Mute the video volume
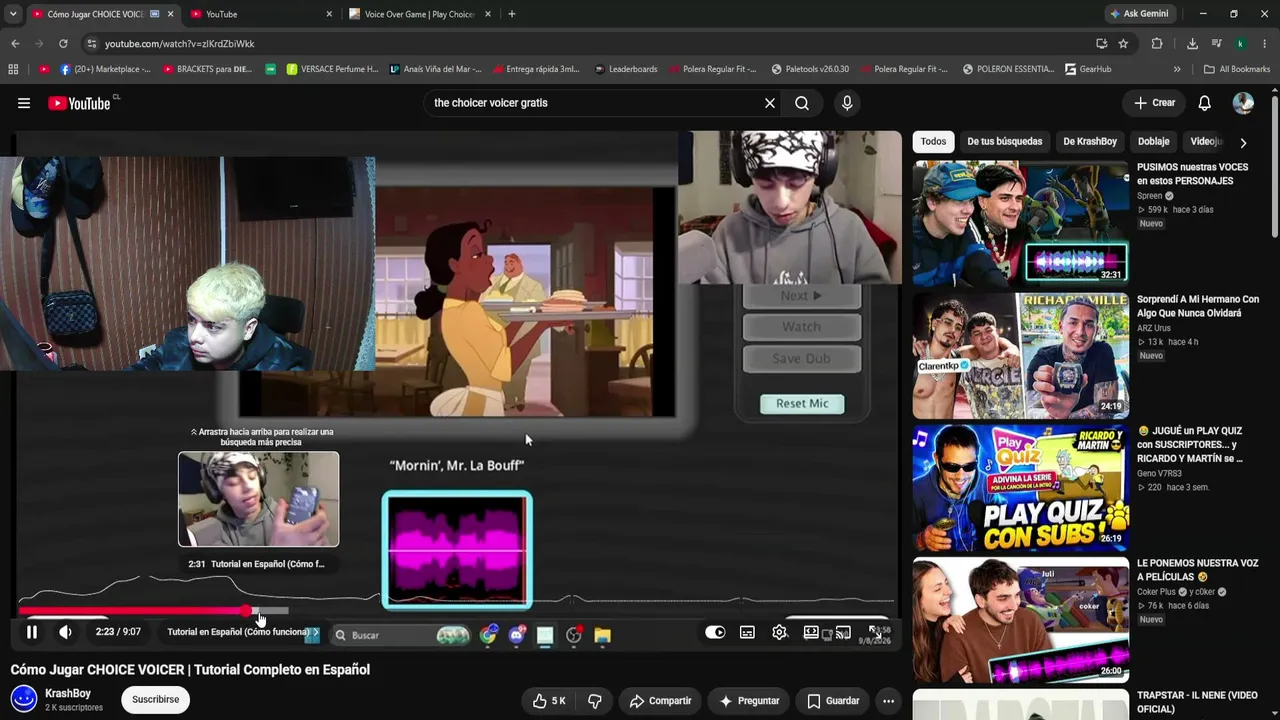 pos(65,632)
